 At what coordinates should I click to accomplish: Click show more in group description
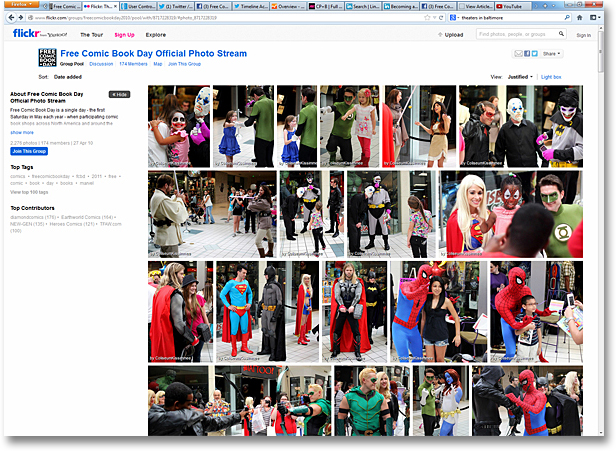(x=22, y=133)
